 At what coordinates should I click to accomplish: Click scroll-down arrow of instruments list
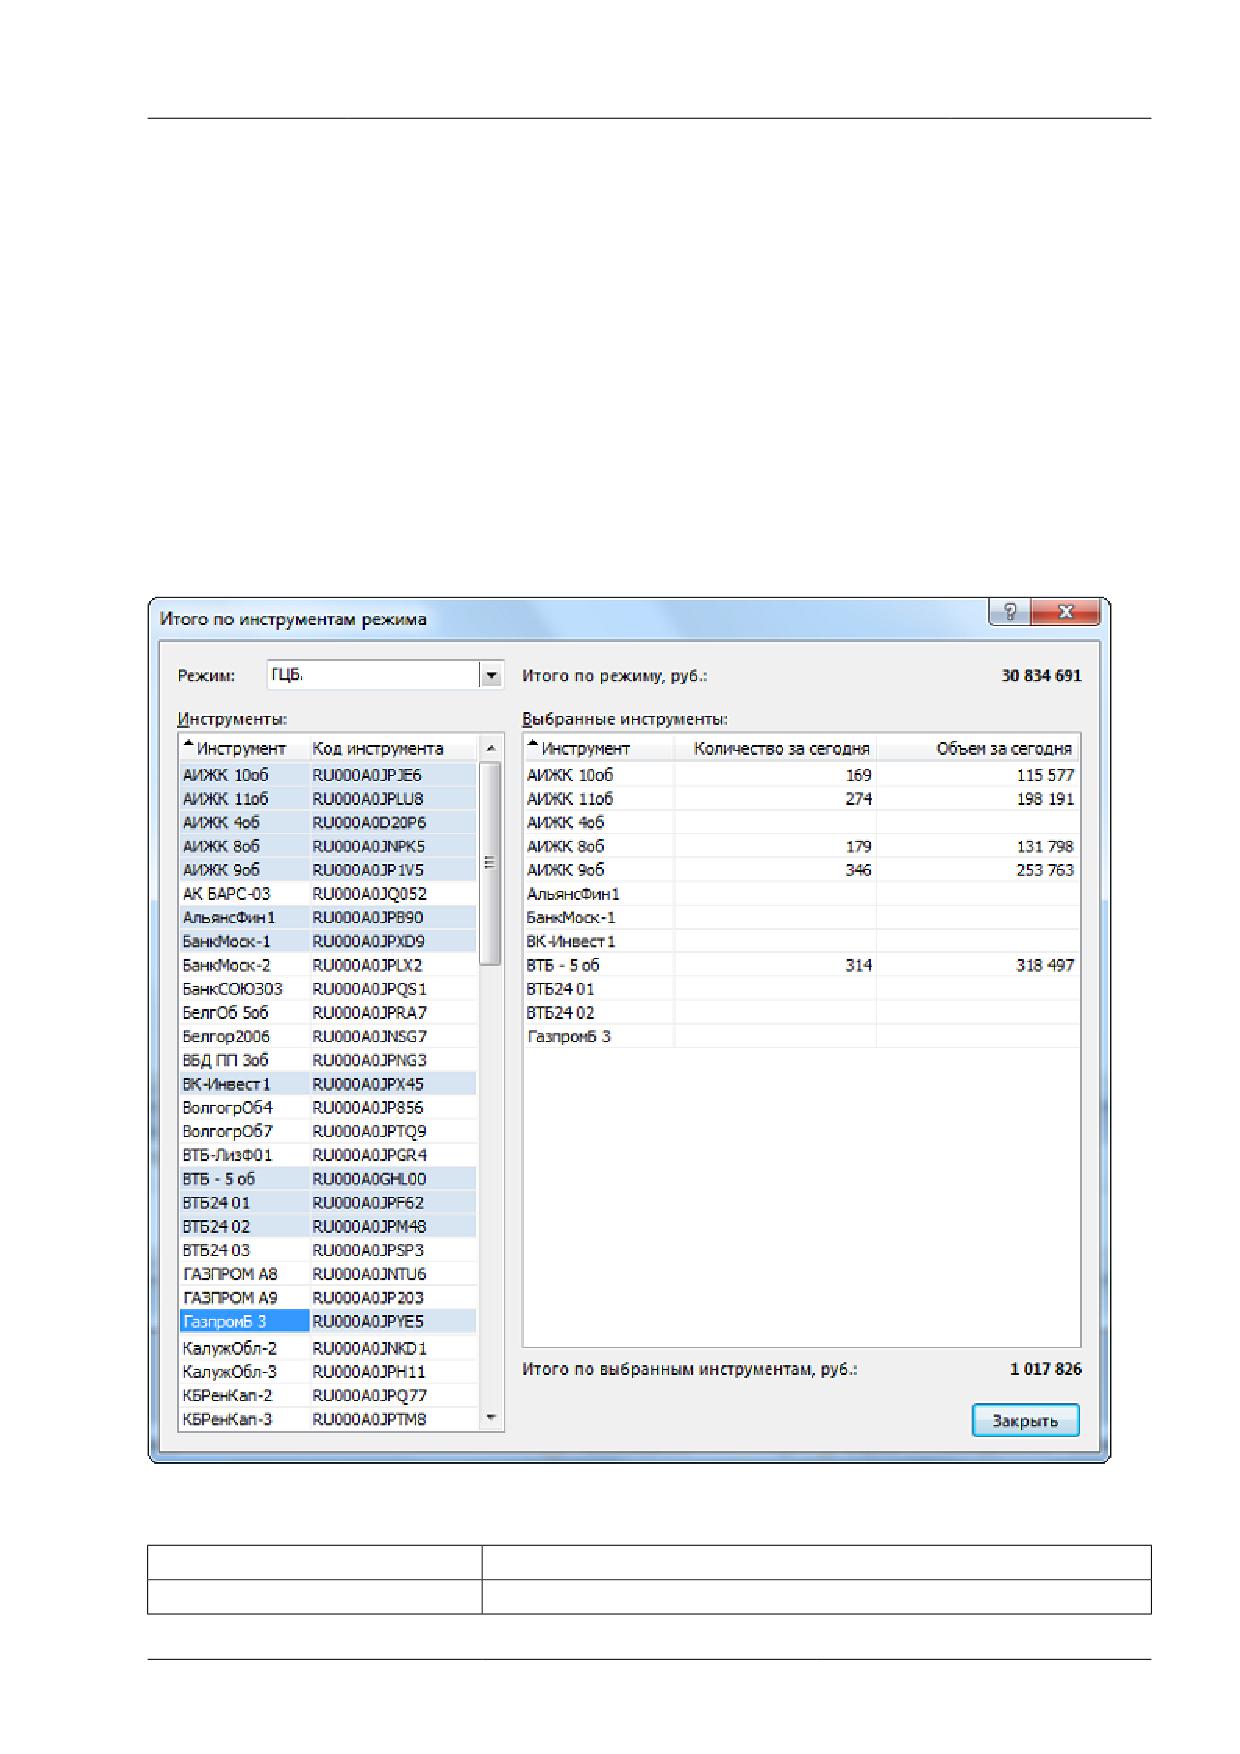[x=490, y=1418]
